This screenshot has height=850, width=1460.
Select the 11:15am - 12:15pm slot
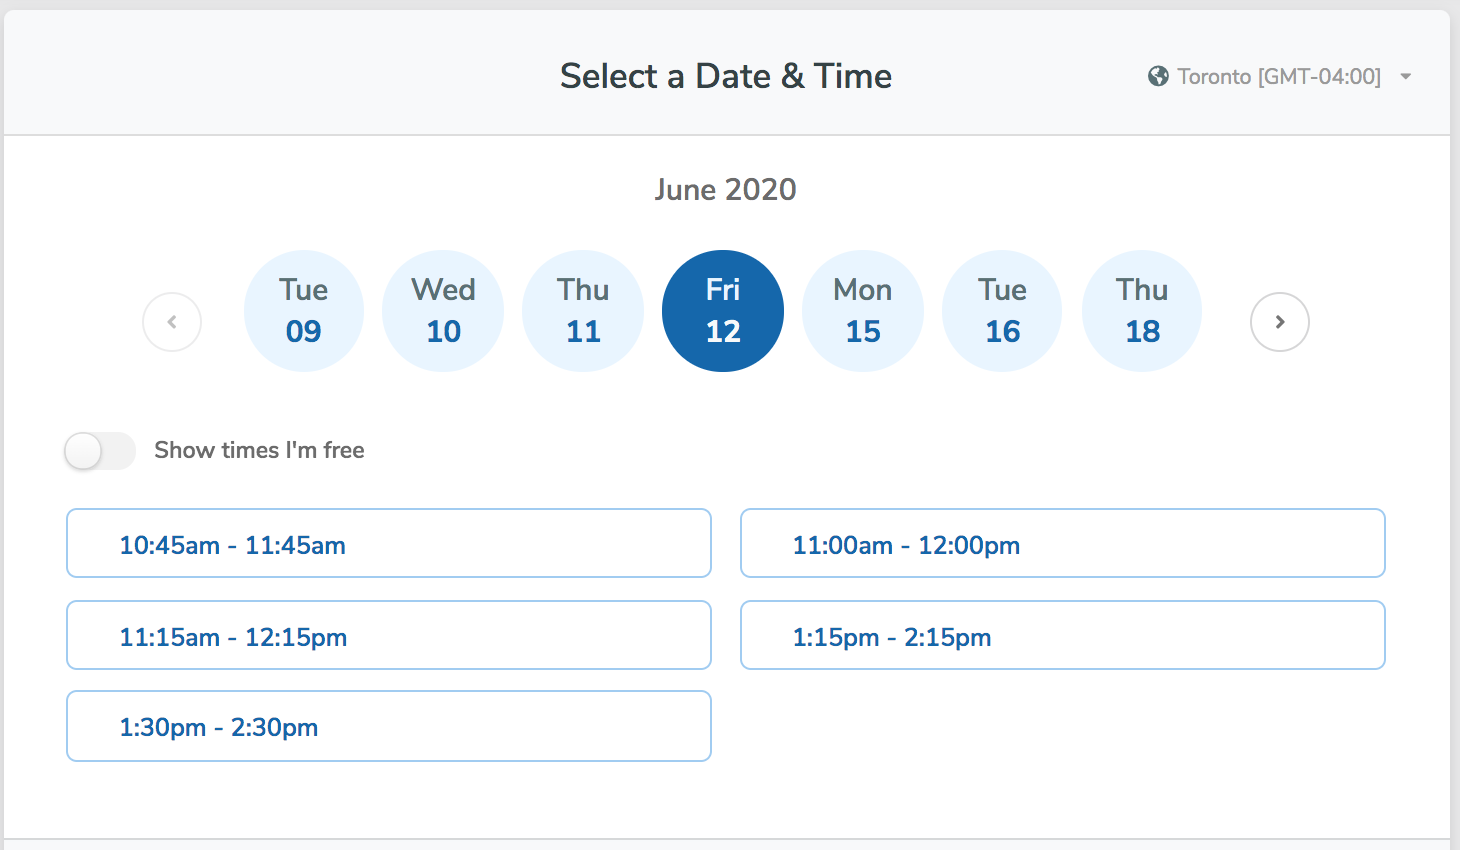(x=389, y=635)
